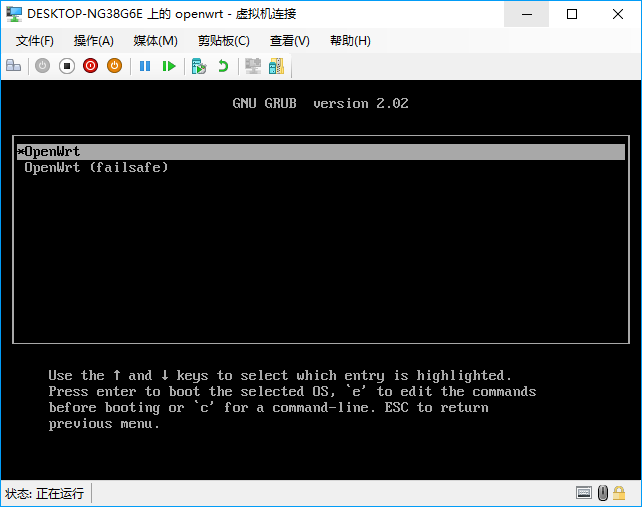Close the virtual machine connection window
The image size is (642, 507).
pyautogui.click(x=618, y=14)
